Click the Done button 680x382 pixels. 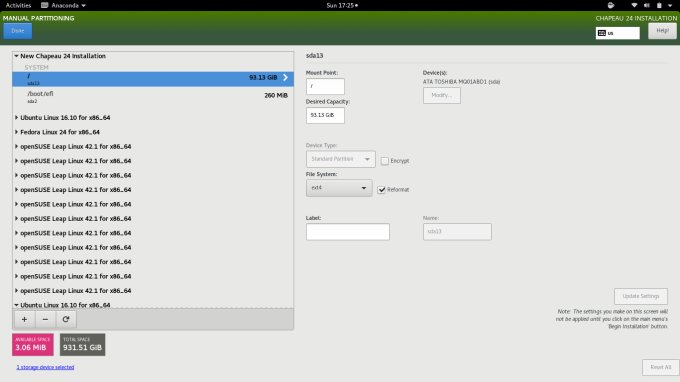pyautogui.click(x=18, y=31)
